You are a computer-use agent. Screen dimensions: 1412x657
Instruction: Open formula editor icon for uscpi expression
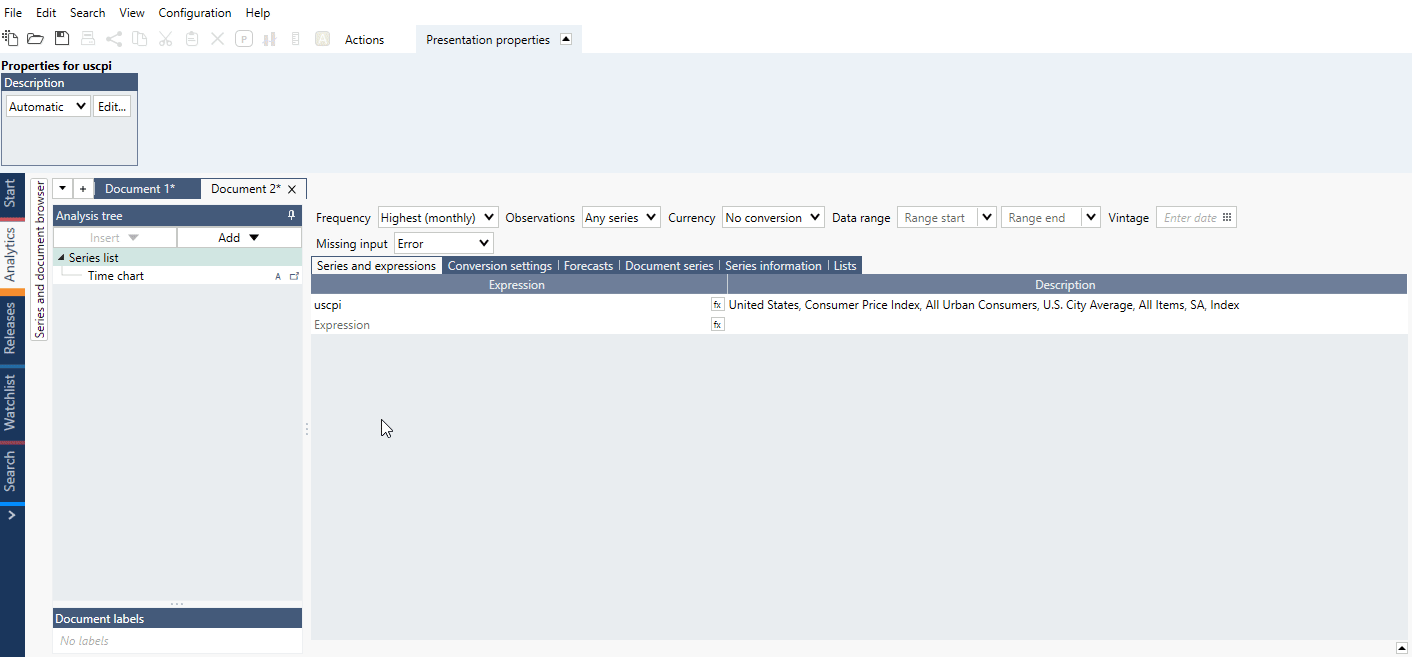click(717, 304)
